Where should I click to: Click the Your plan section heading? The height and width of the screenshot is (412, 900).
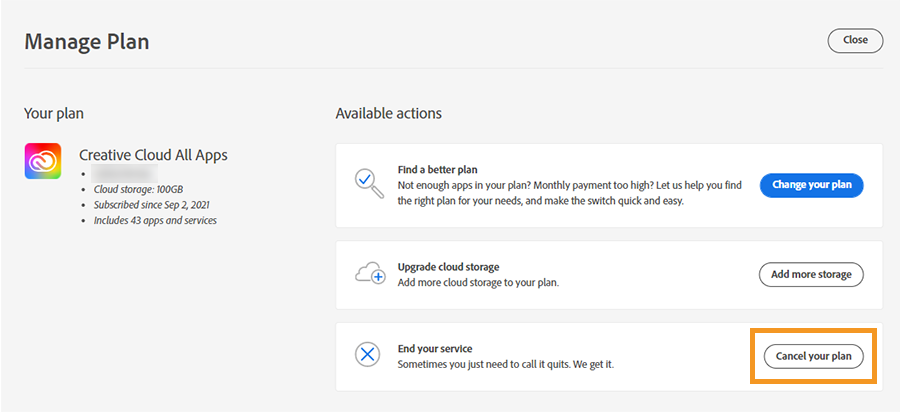pyautogui.click(x=60, y=114)
